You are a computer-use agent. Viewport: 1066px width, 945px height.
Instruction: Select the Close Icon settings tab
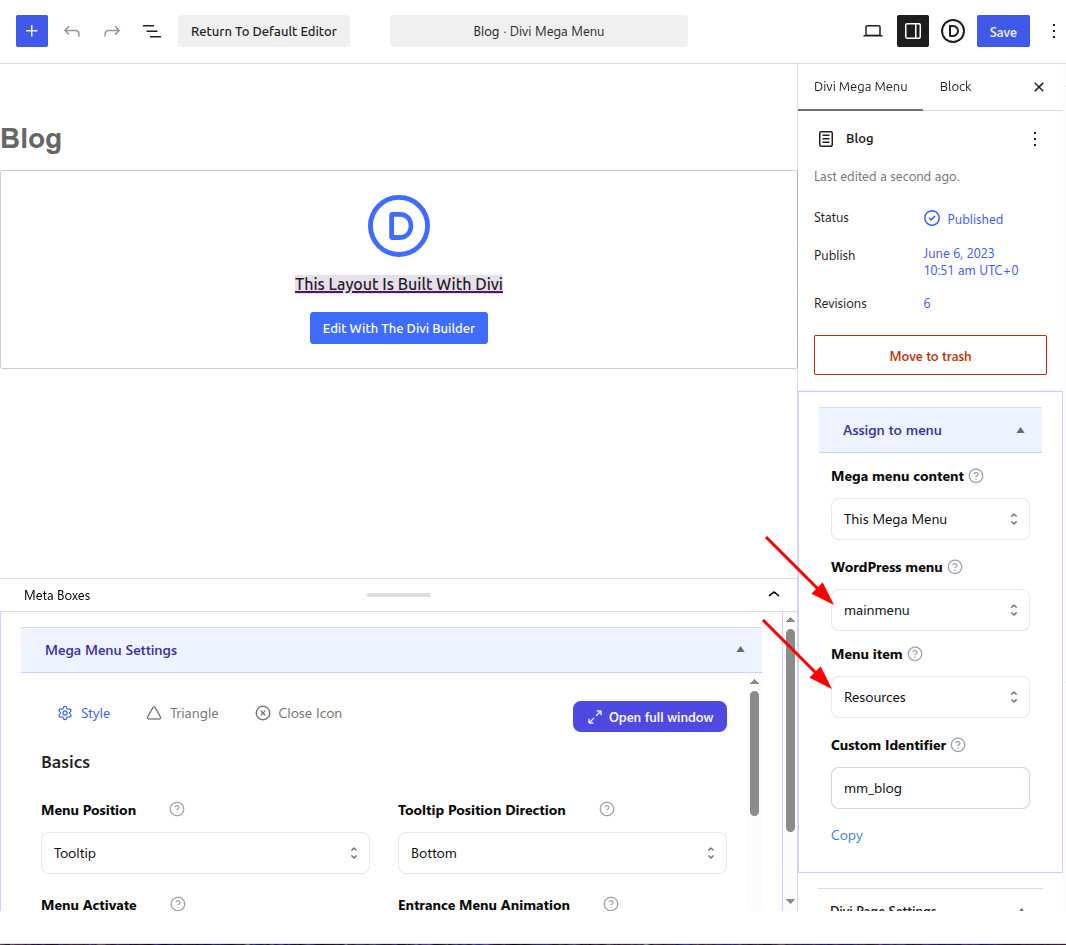(298, 713)
